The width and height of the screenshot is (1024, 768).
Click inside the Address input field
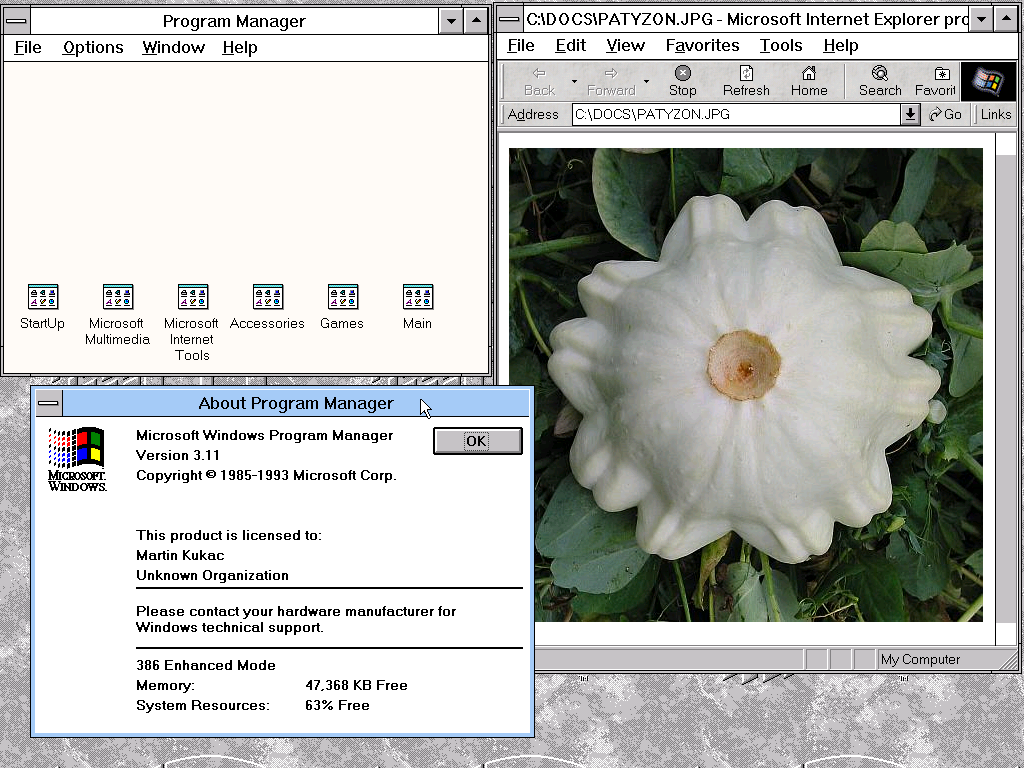click(x=735, y=115)
